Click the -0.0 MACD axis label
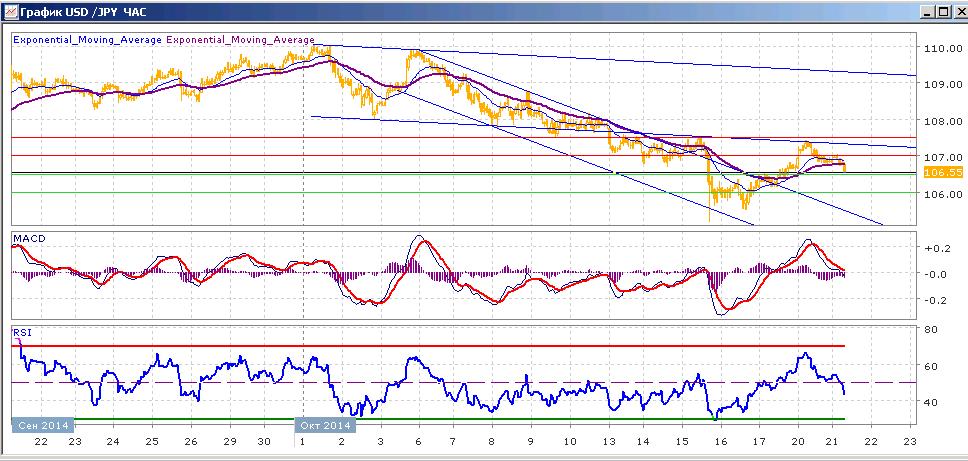968x461 pixels. coord(934,274)
